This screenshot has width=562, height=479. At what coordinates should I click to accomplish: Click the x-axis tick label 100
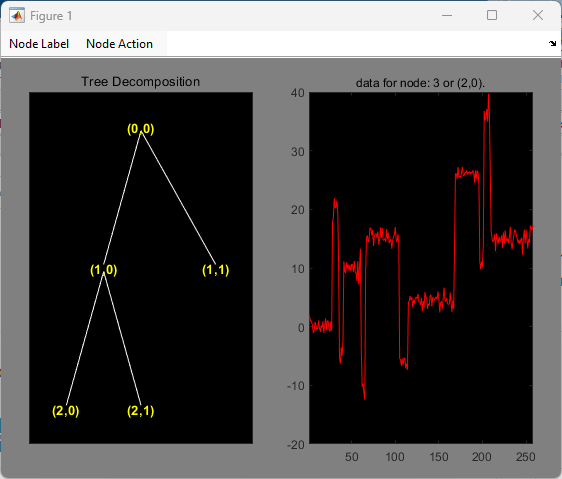pyautogui.click(x=395, y=457)
